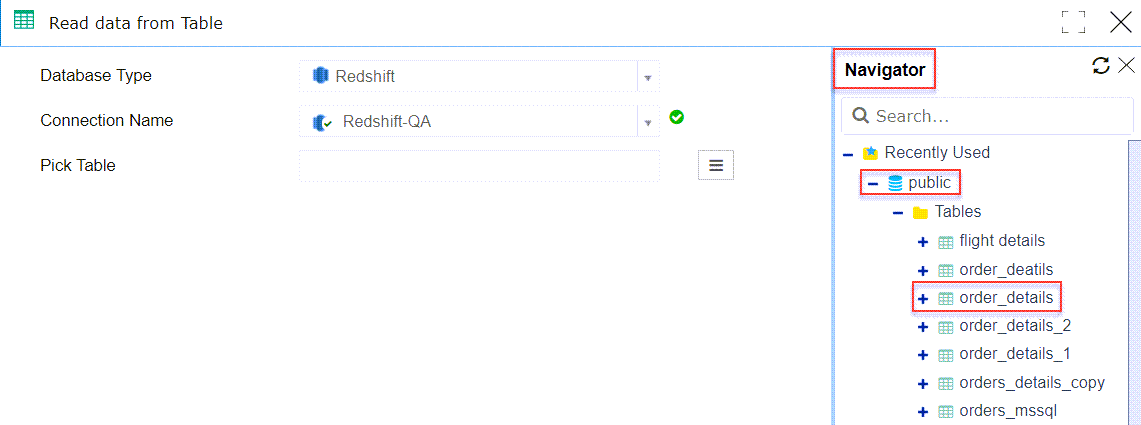
Task: Click the fullscreen expand icon
Action: pyautogui.click(x=1073, y=23)
